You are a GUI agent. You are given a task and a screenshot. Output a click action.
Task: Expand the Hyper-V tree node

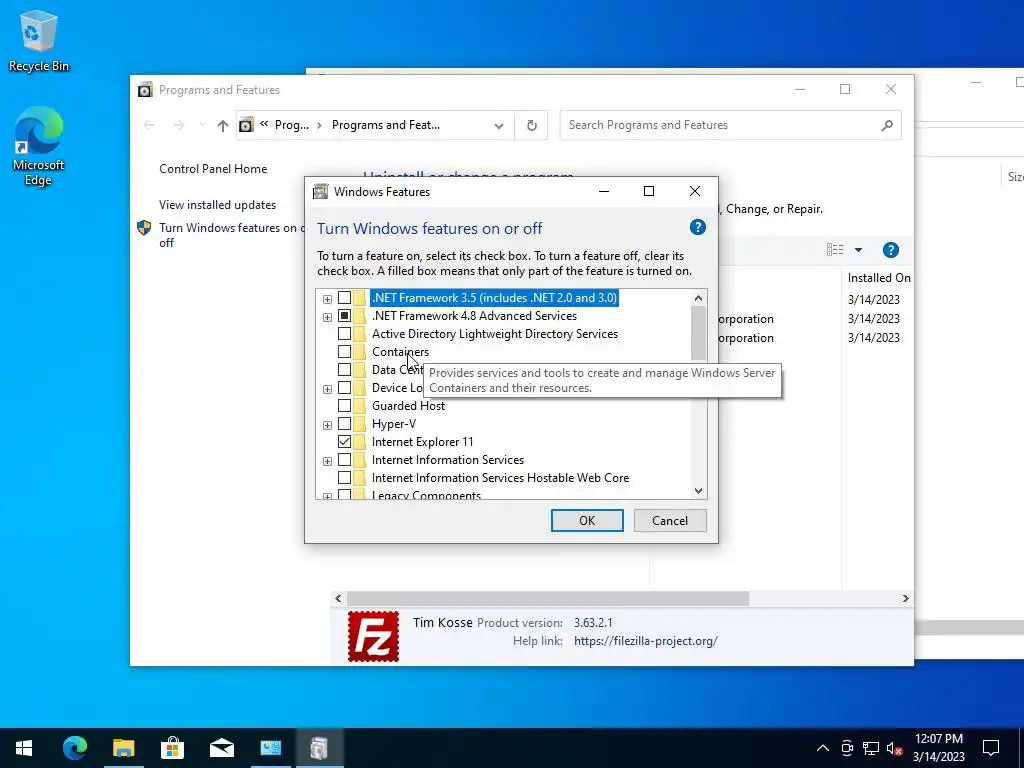327,425
